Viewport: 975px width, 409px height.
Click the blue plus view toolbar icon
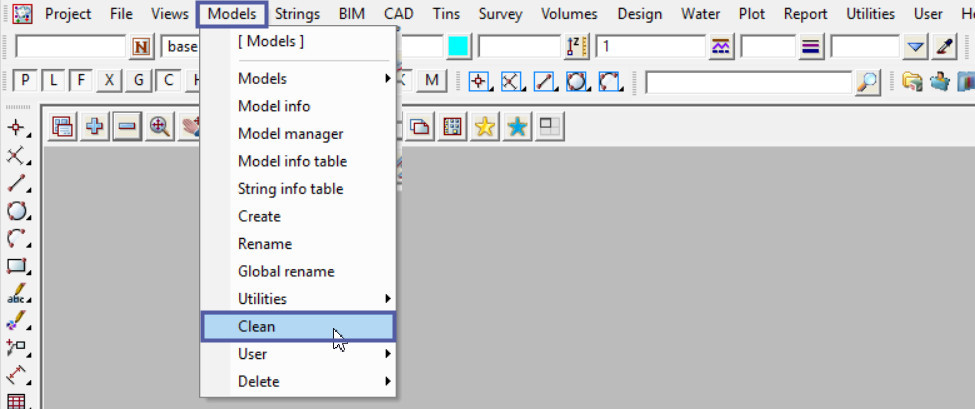[x=95, y=127]
